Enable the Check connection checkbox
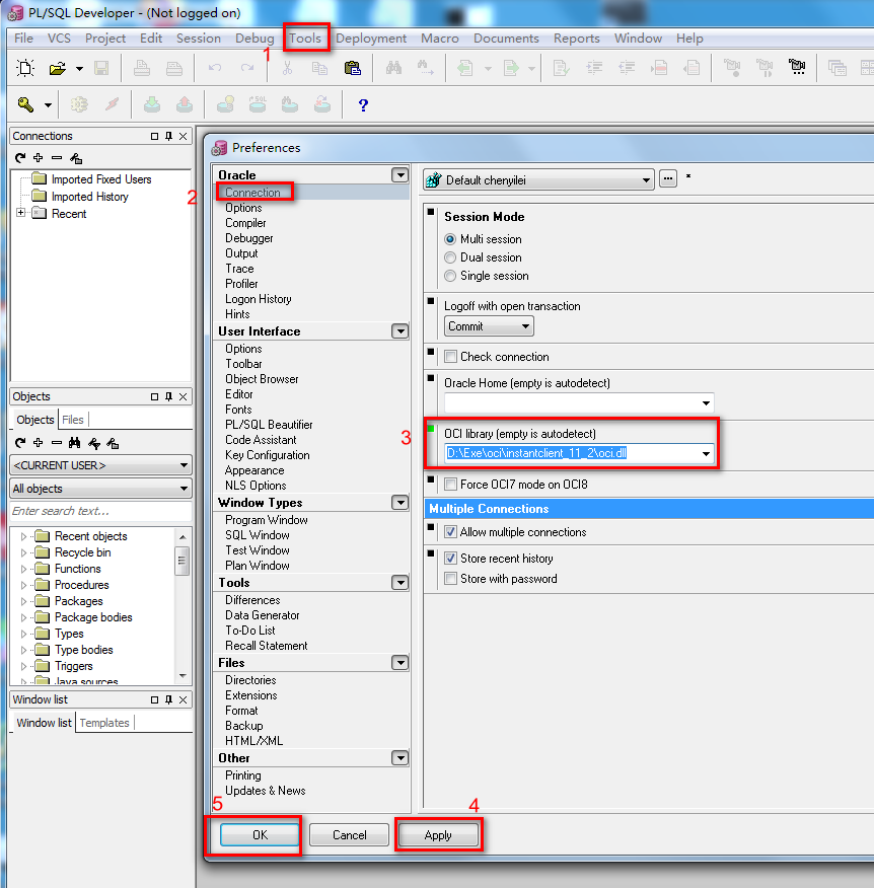The width and height of the screenshot is (874, 888). 451,357
